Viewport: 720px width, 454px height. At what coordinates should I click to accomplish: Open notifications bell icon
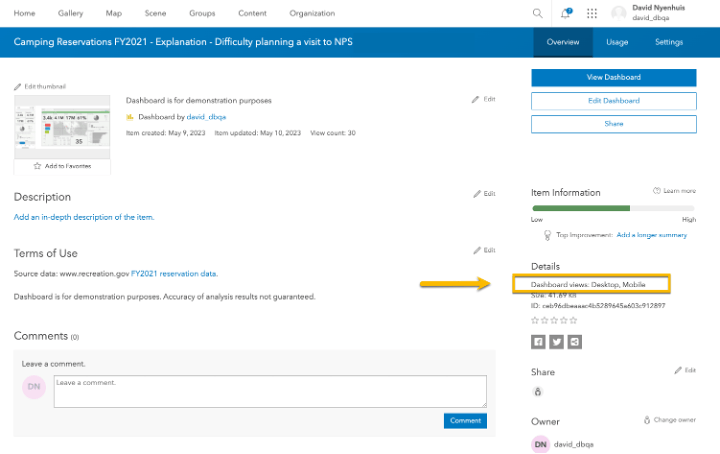click(x=566, y=13)
